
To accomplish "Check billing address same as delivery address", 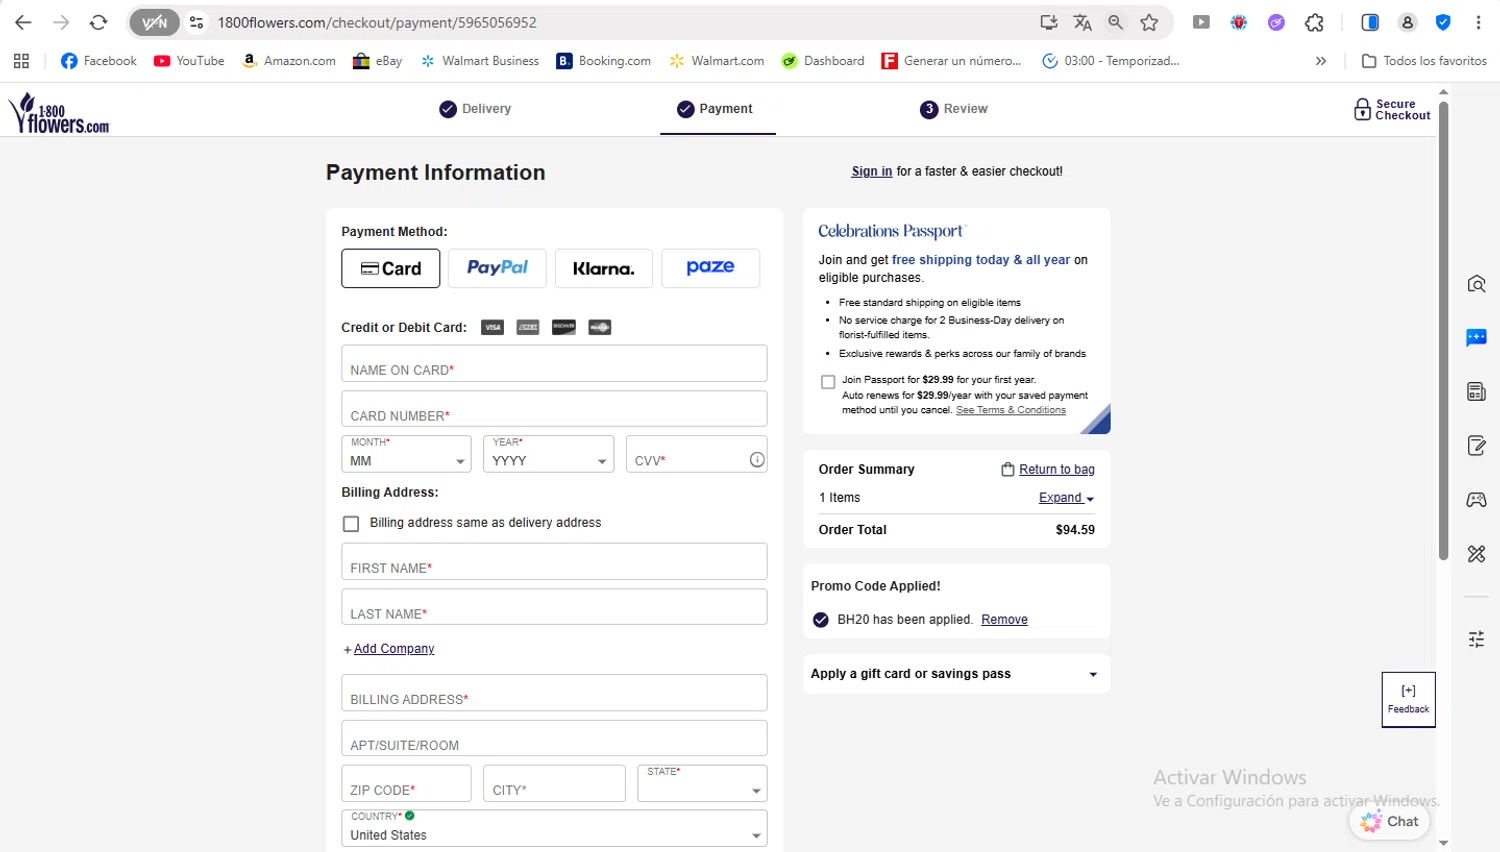I will point(351,524).
